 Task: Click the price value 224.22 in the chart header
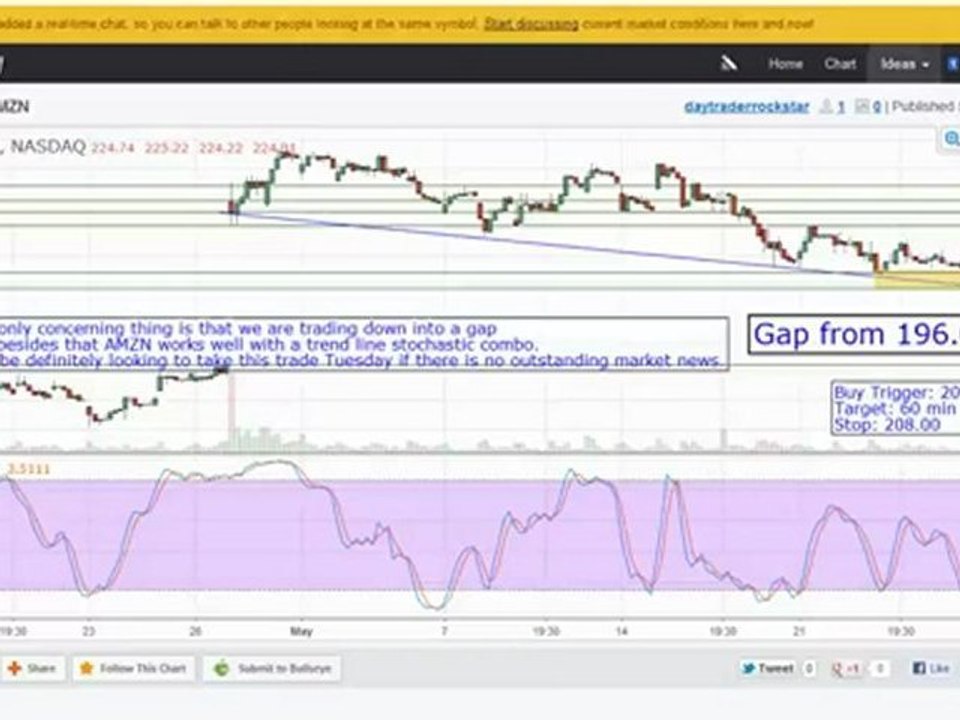(x=220, y=148)
